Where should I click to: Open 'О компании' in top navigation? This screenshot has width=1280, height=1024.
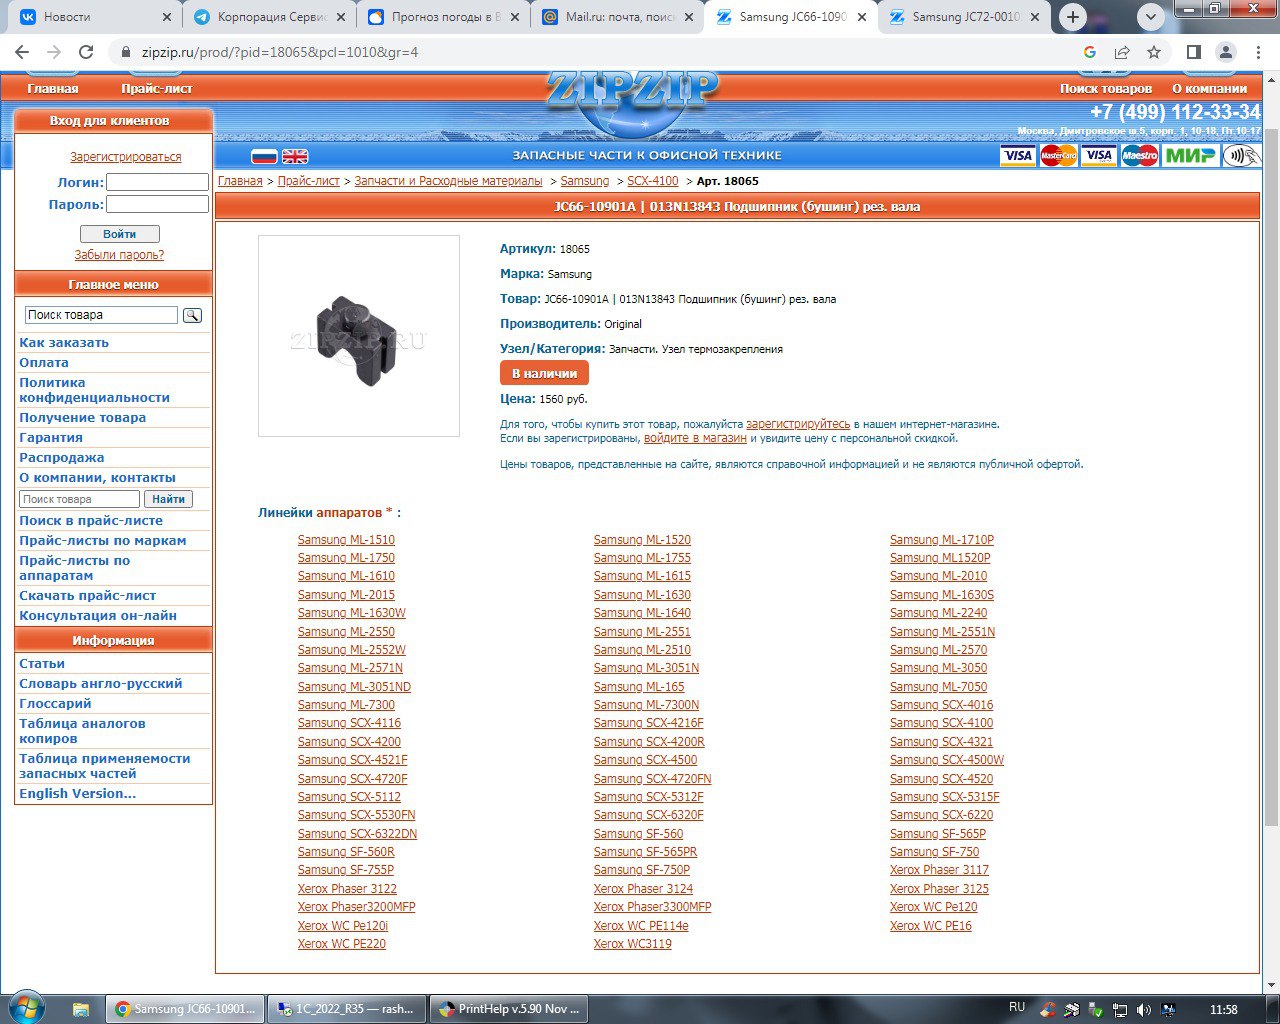coord(1210,89)
